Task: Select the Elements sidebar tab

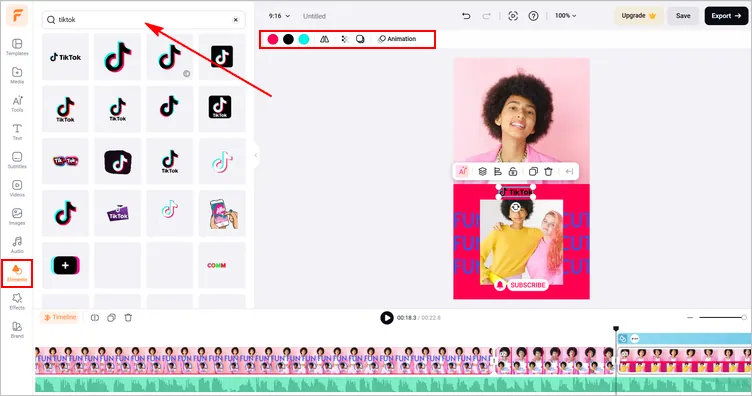Action: pos(17,273)
